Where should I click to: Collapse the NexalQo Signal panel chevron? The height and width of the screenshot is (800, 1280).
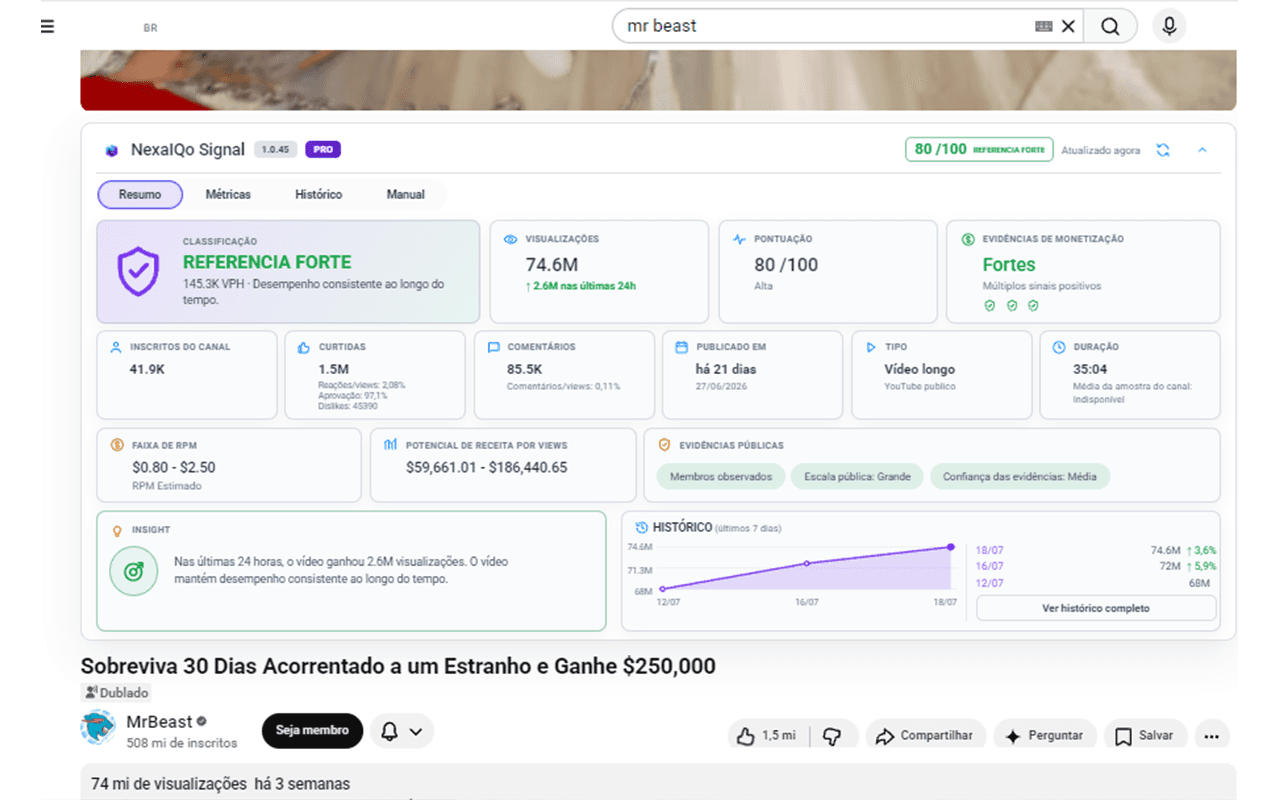[1202, 150]
